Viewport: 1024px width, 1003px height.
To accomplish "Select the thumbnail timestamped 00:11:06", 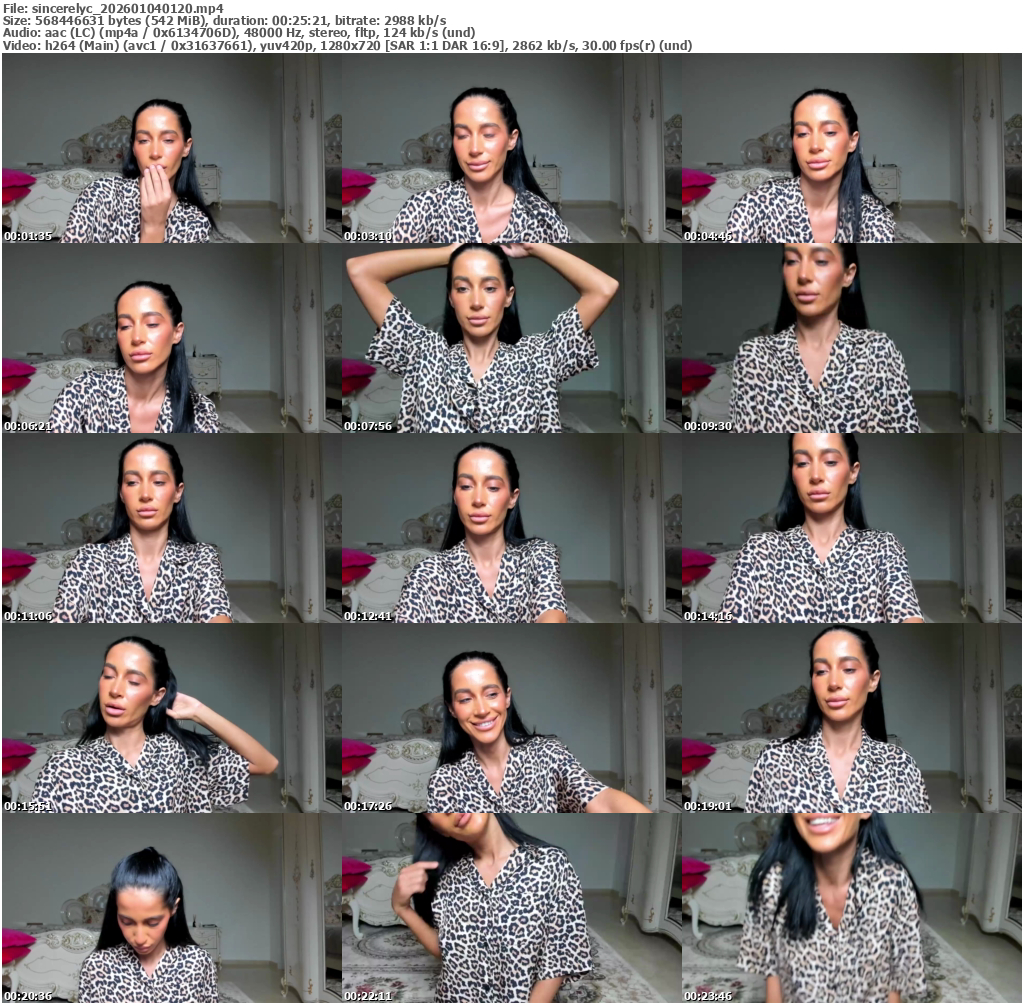I will [172, 528].
